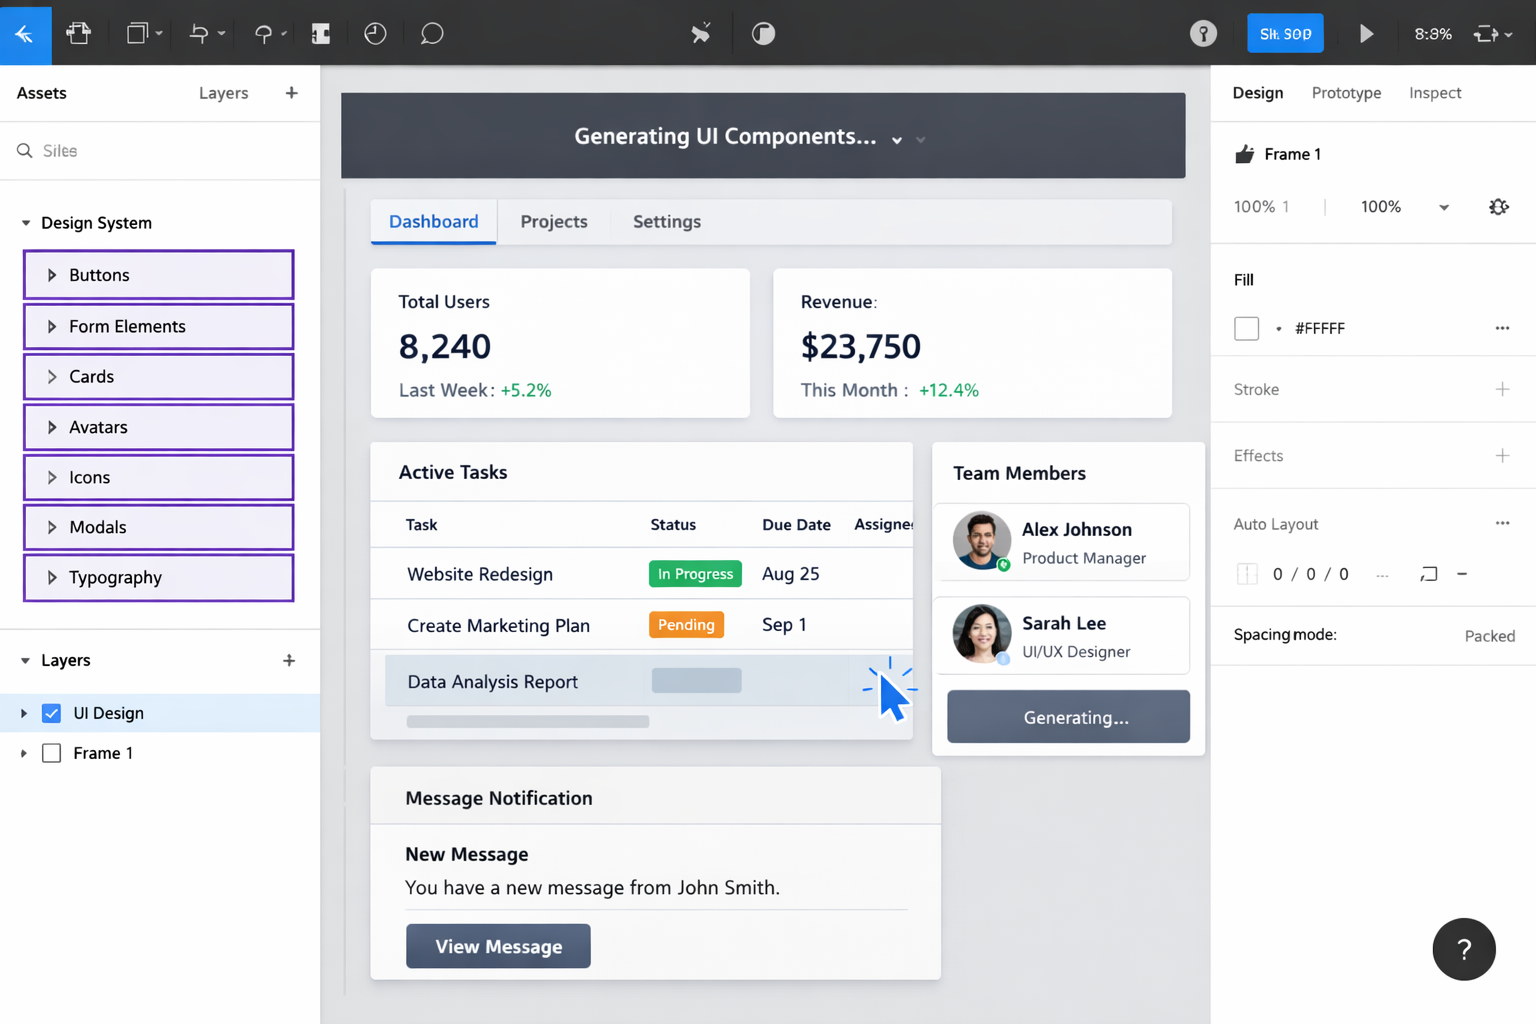Expand the Typography asset group
The height and width of the screenshot is (1024, 1536).
tap(52, 577)
